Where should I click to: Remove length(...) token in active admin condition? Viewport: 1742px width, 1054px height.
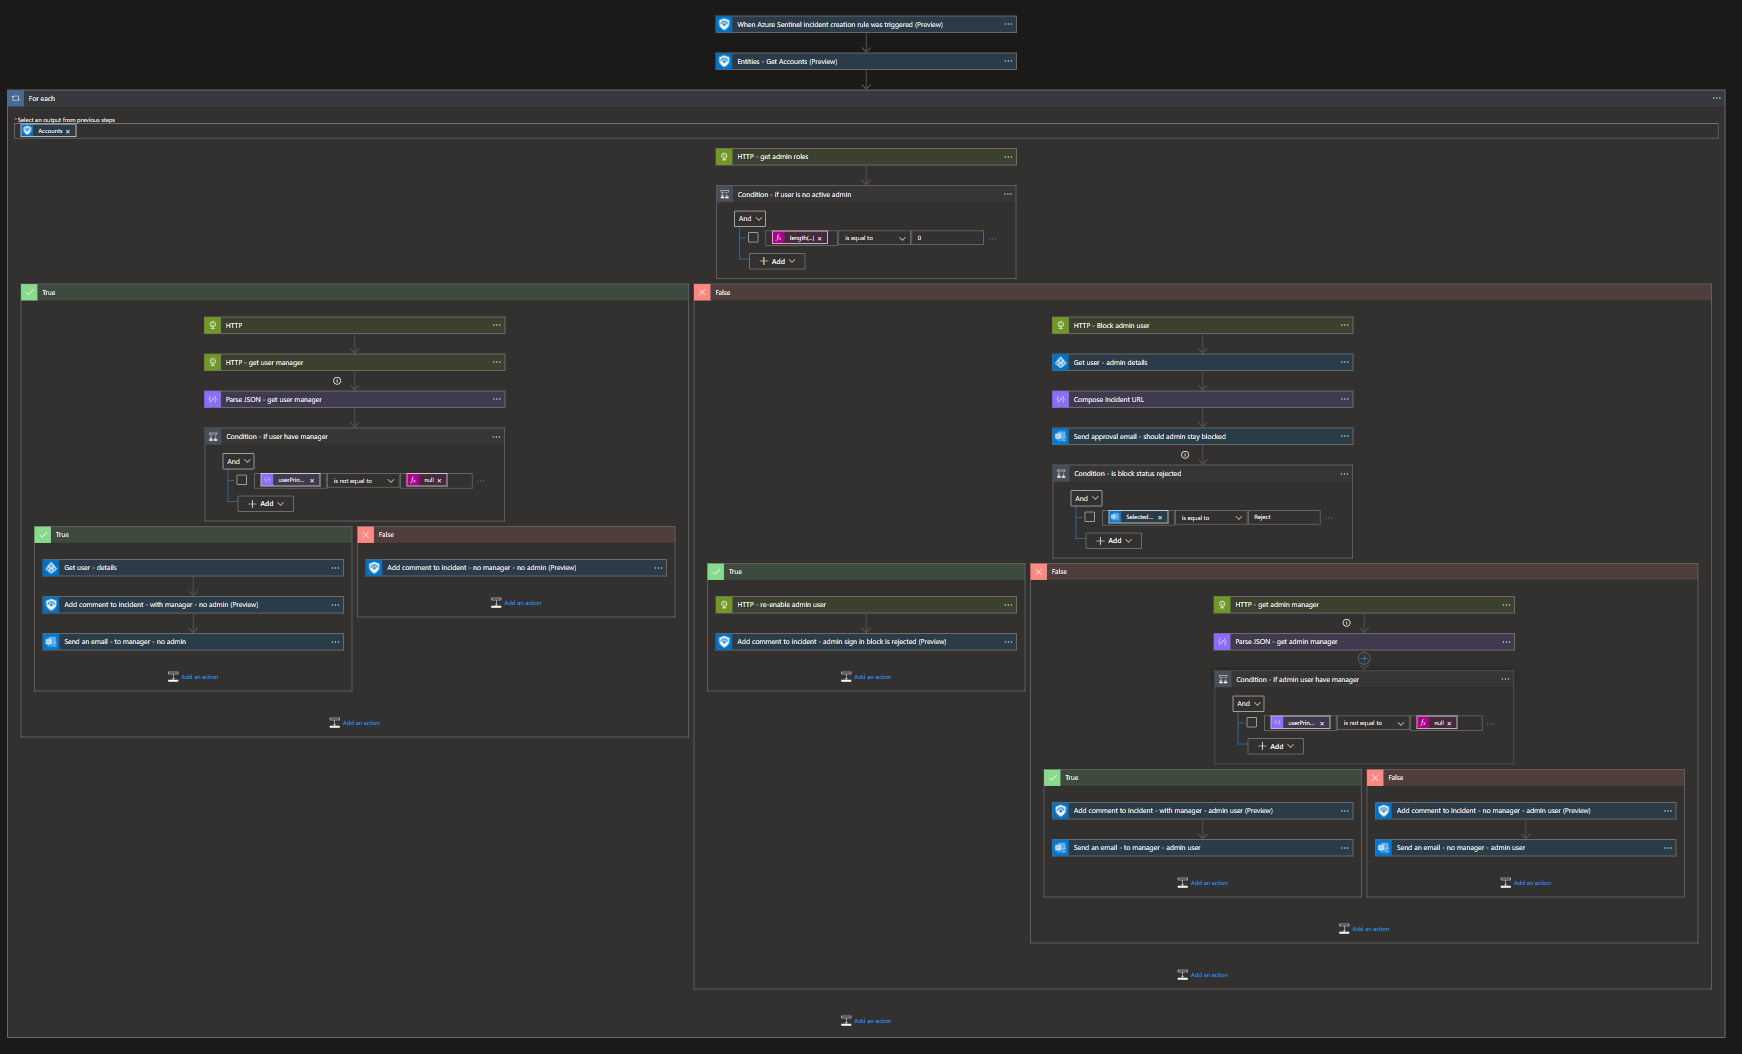819,238
